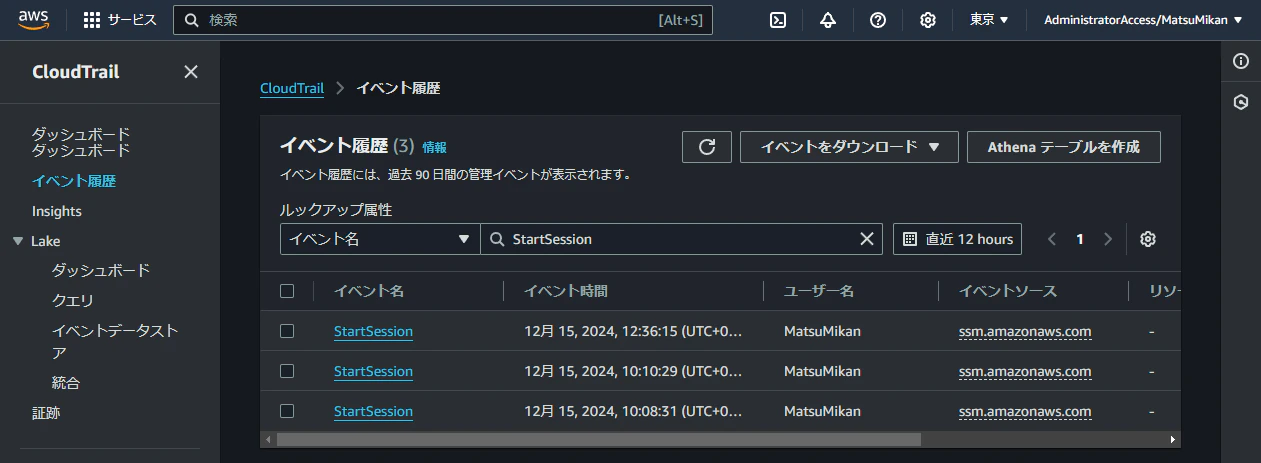
Task: Select the 12:36:15 StartSession row checkbox
Action: (x=287, y=331)
